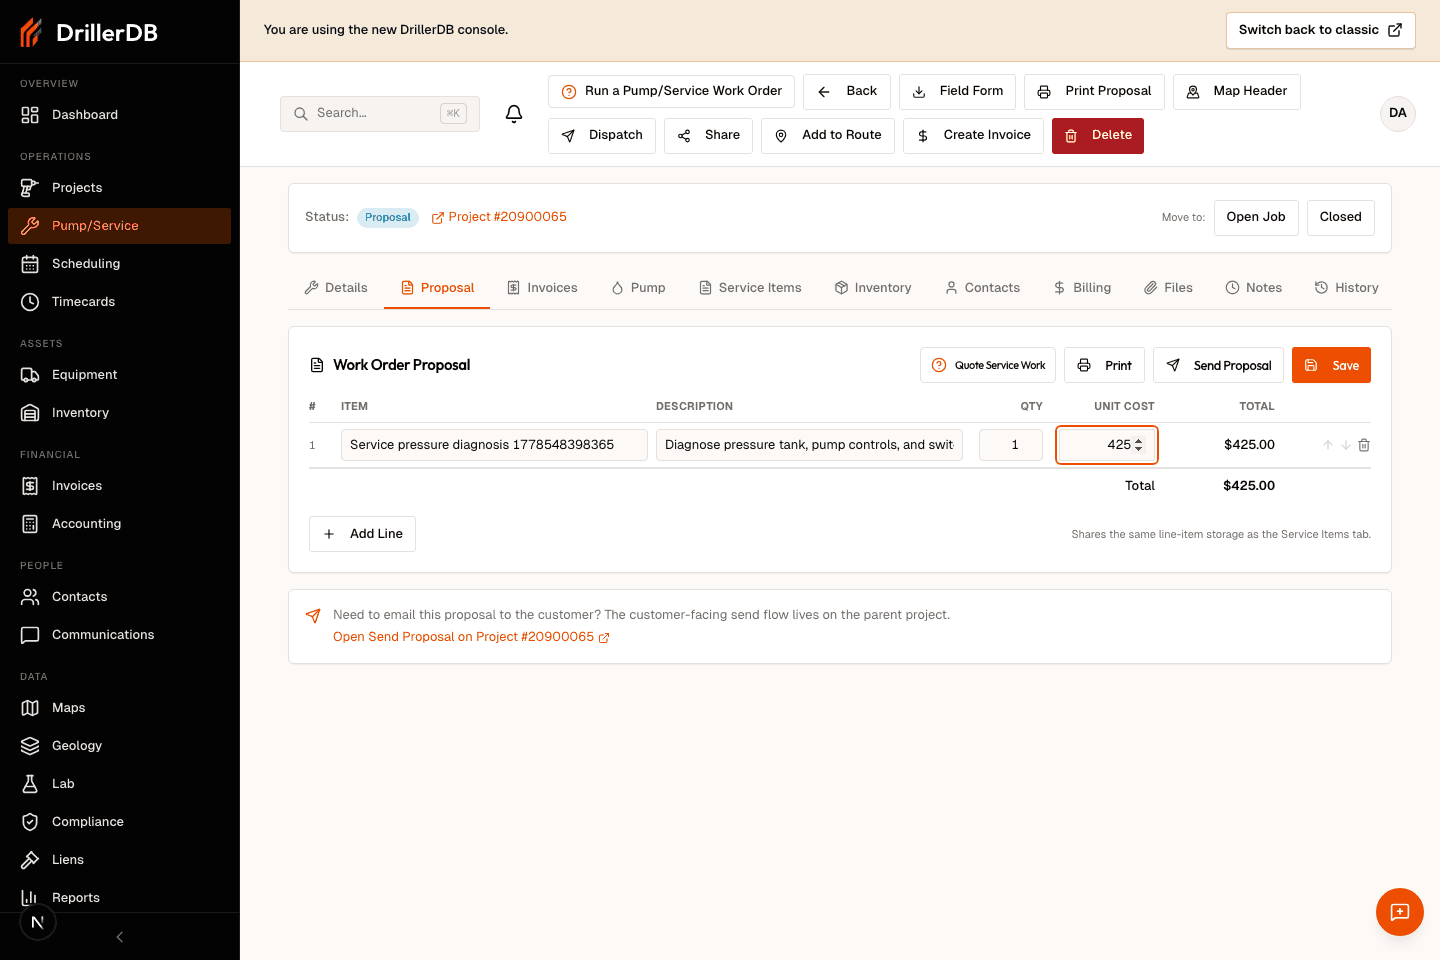1440x960 pixels.
Task: Move line 1 up arrow
Action: tap(1328, 445)
